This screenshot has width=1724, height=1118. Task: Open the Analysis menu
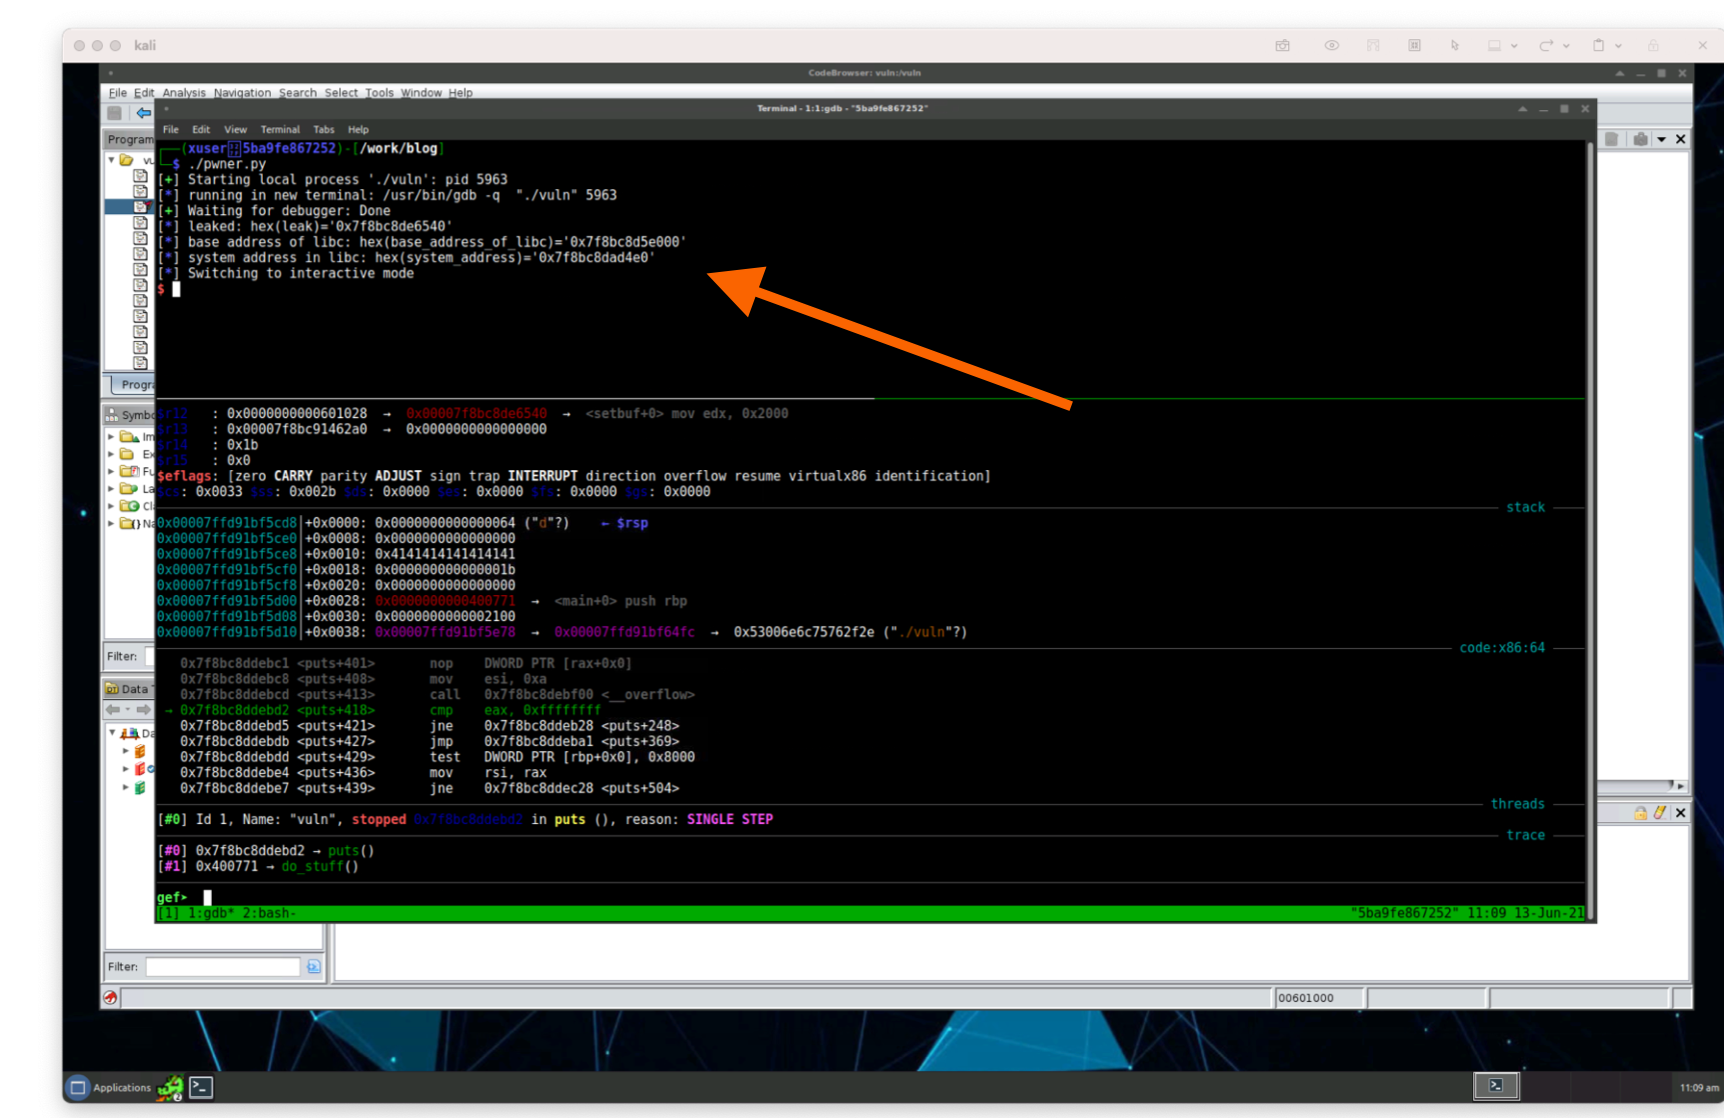[x=184, y=92]
